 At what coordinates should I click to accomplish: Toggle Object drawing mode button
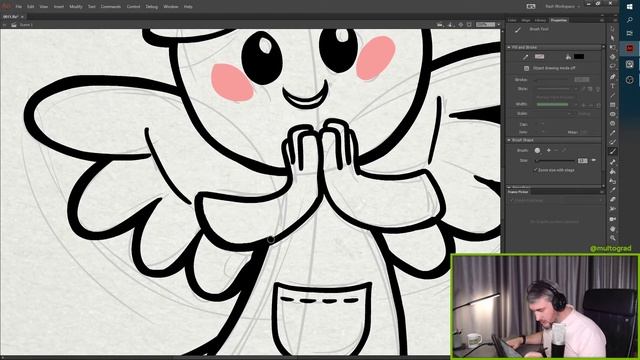tap(527, 68)
